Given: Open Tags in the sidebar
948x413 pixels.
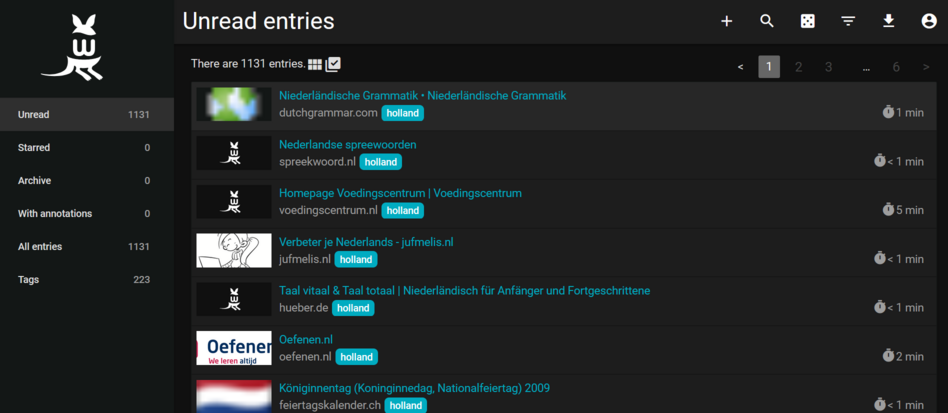Looking at the screenshot, I should pos(87,279).
